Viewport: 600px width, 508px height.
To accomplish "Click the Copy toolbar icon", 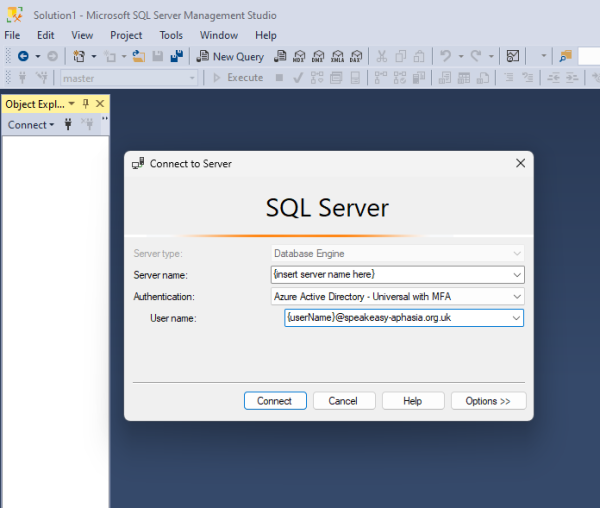I will pos(401,57).
